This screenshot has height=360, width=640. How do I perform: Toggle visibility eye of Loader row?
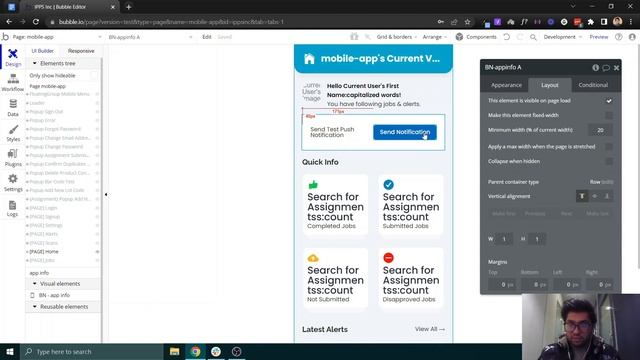(x=97, y=103)
